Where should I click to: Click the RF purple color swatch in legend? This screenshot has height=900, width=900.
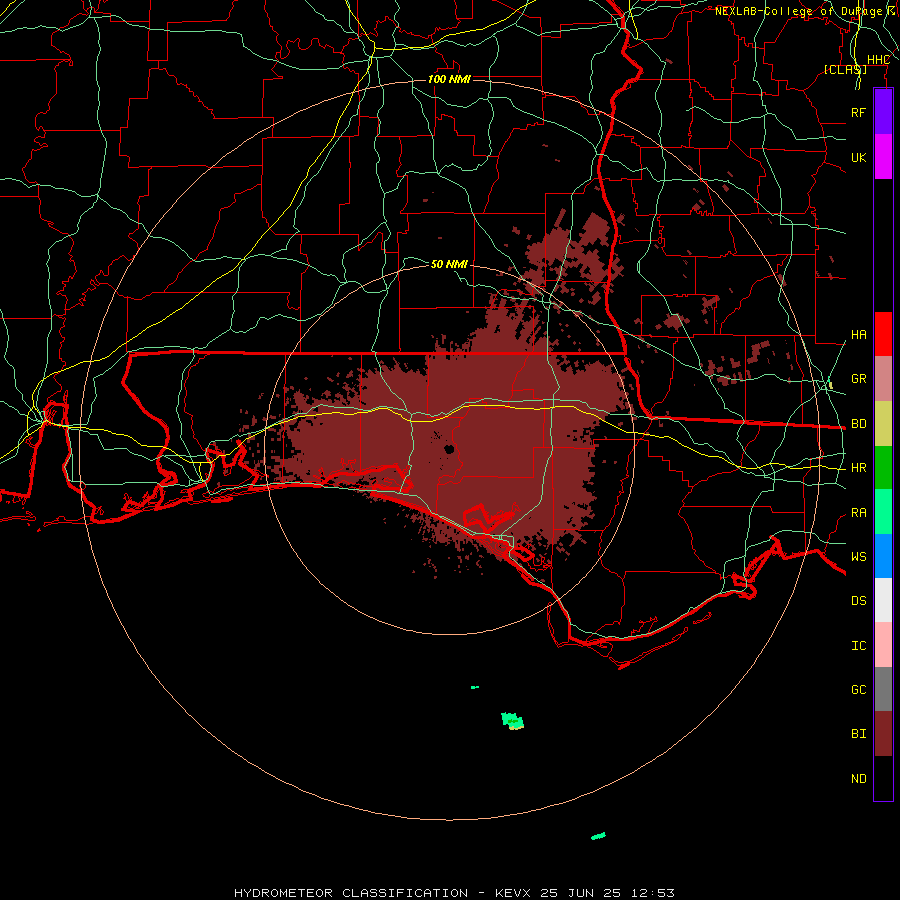pos(883,112)
